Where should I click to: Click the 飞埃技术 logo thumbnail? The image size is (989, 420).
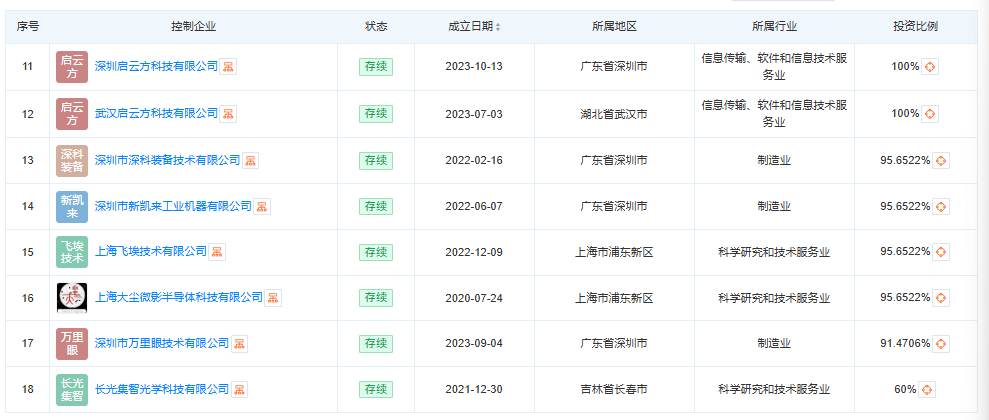click(72, 252)
